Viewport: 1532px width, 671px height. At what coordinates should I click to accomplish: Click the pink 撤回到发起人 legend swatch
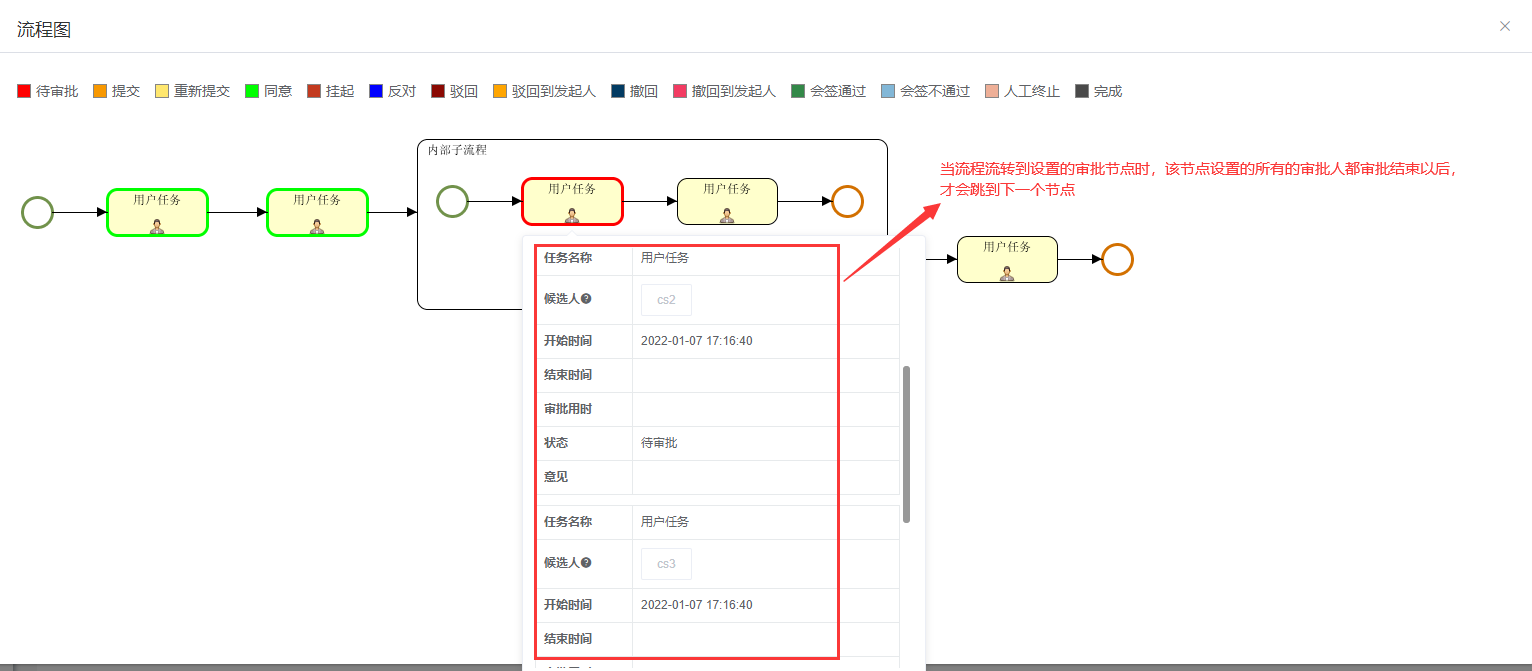(x=680, y=91)
